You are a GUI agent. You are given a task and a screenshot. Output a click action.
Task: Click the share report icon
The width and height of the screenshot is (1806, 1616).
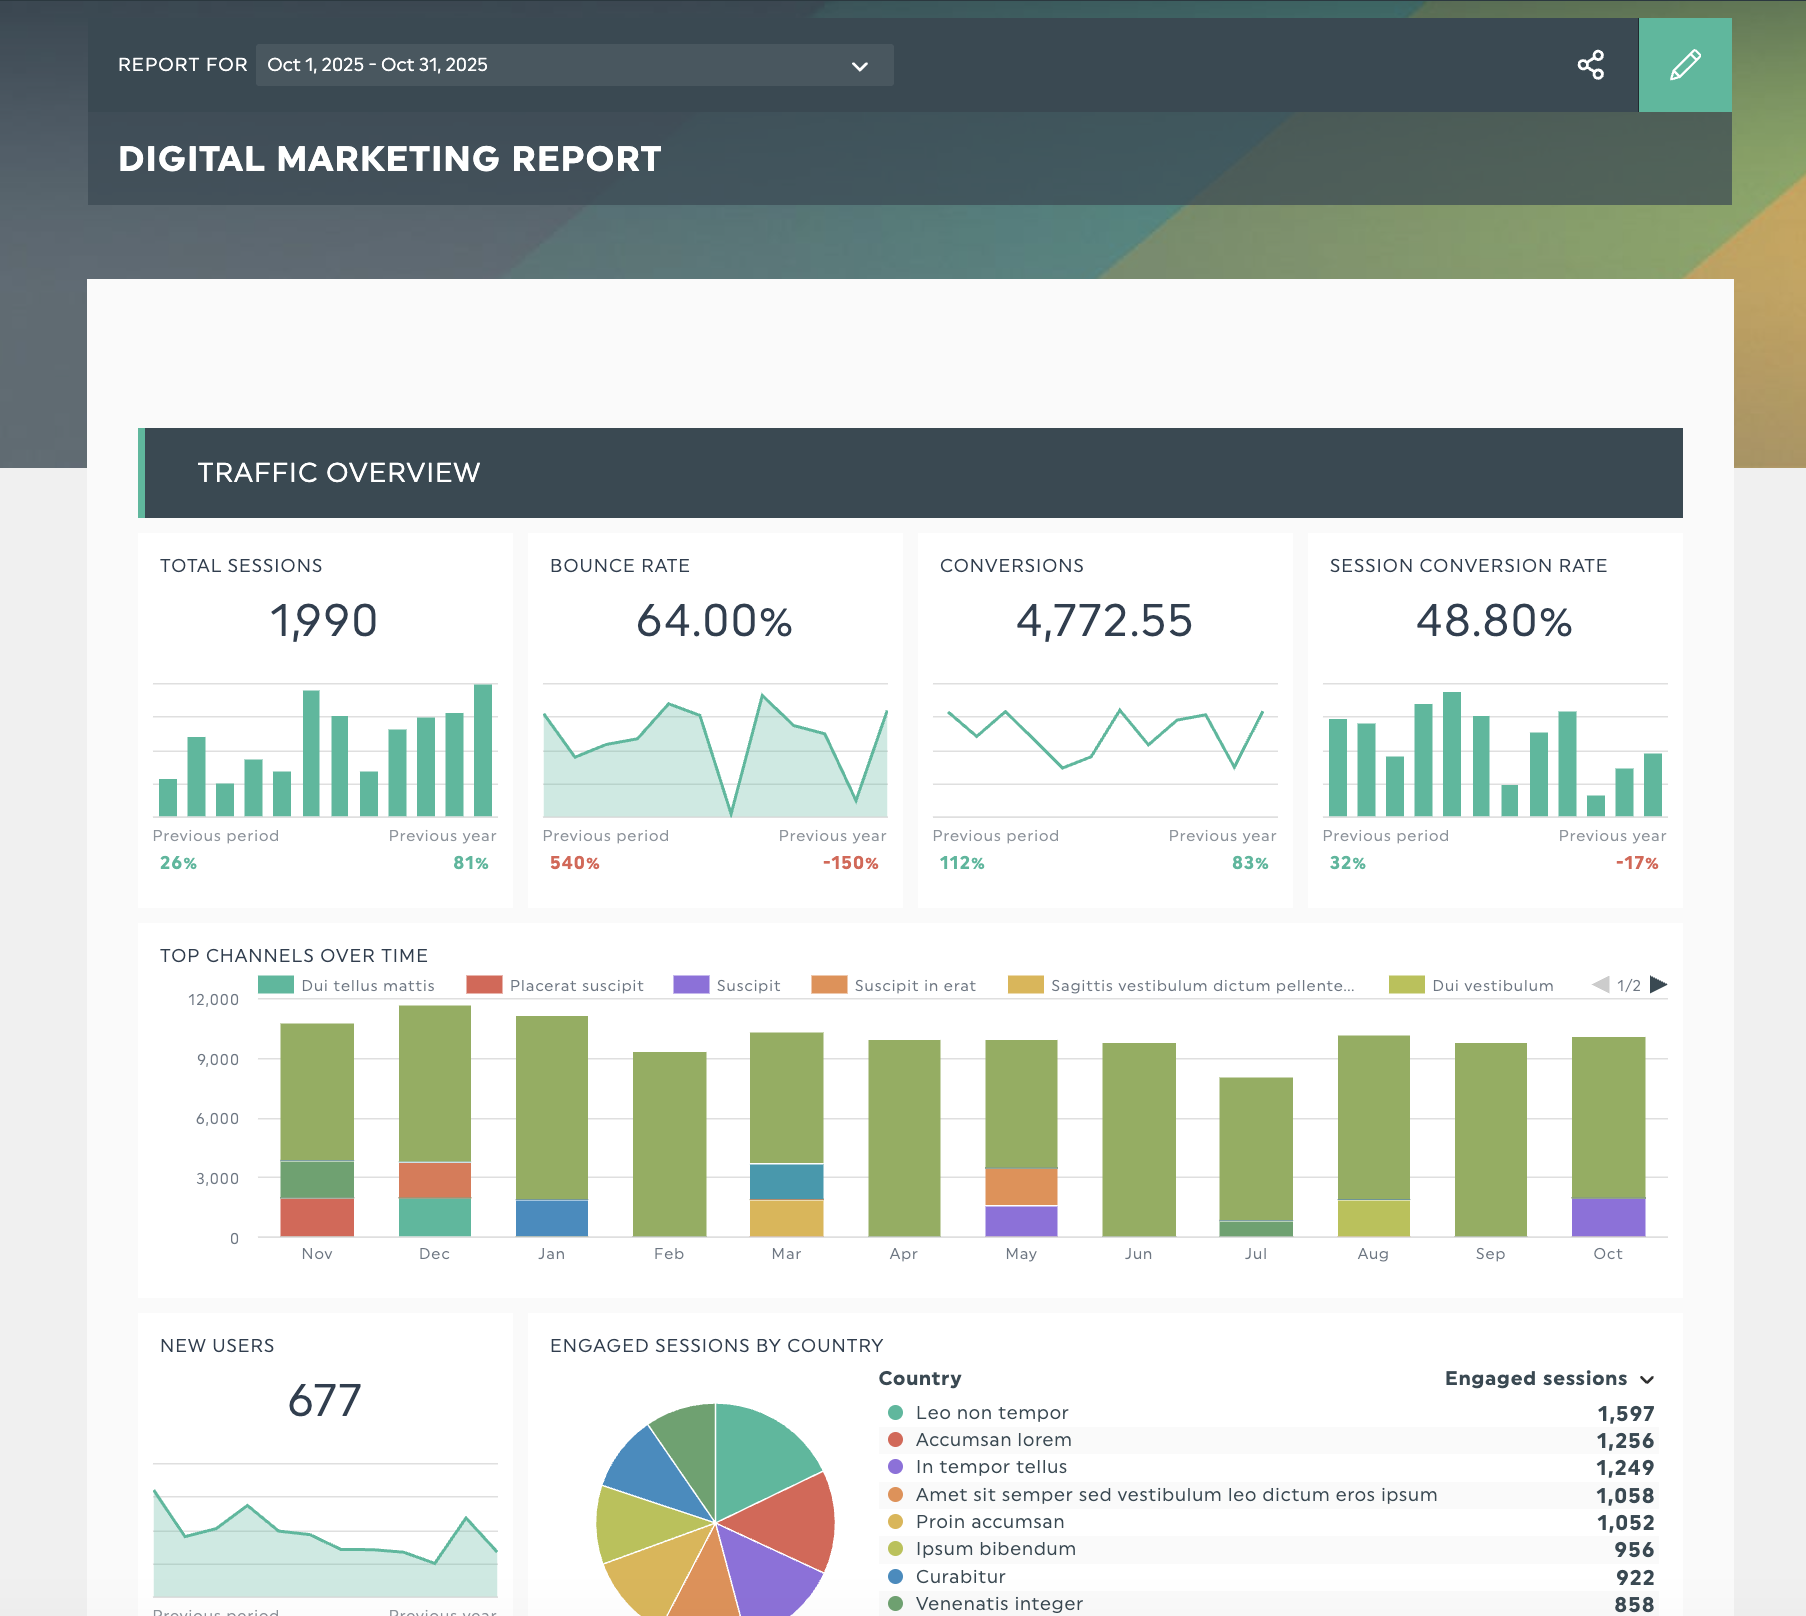(1592, 64)
